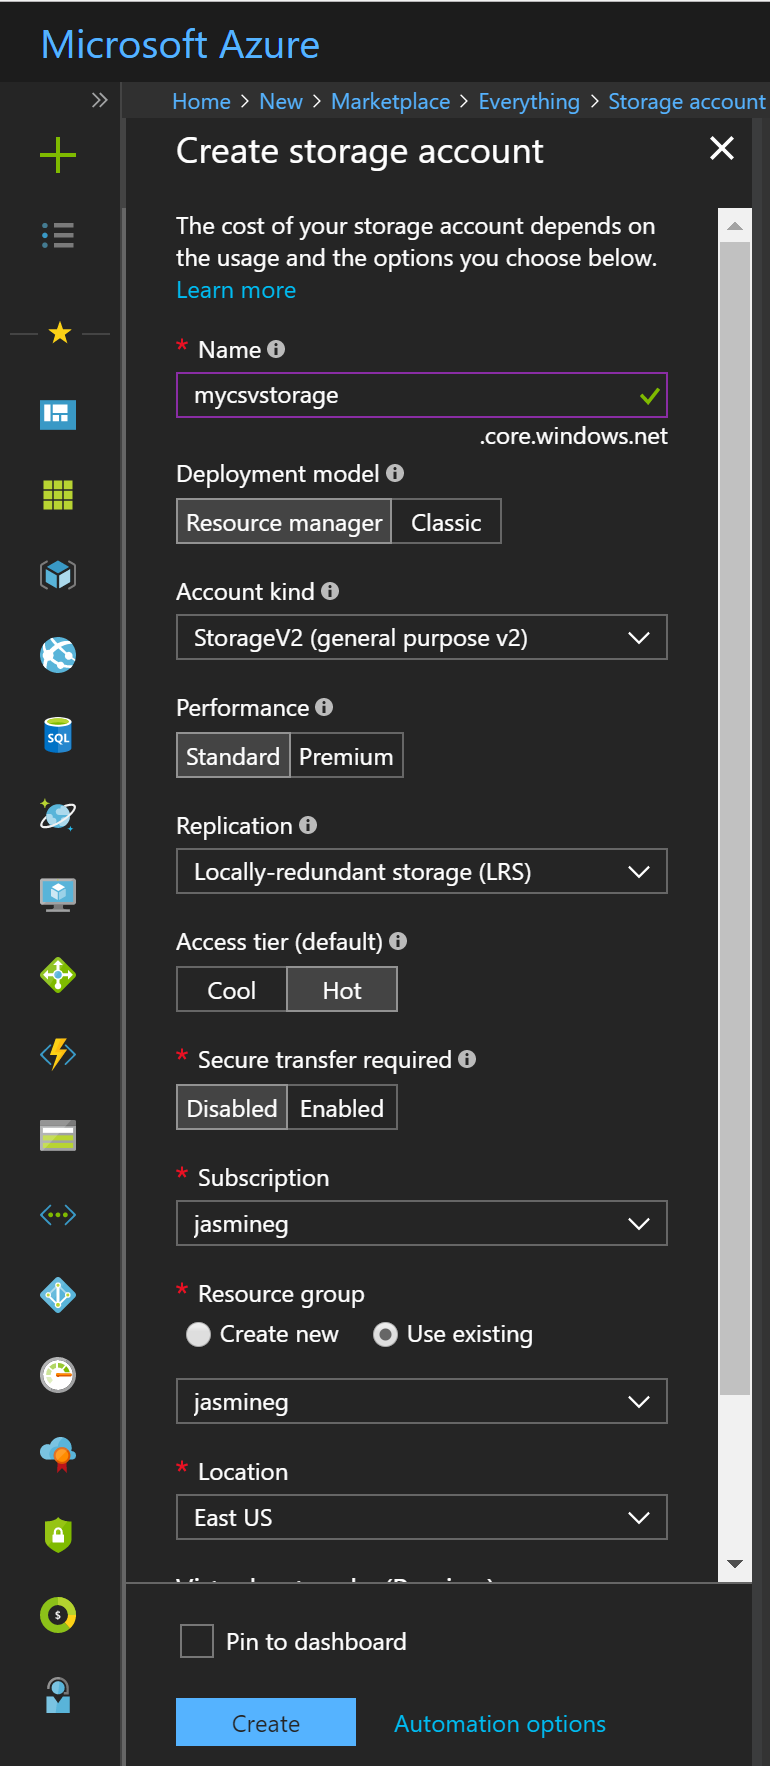Open Security Center green shield icon

pyautogui.click(x=58, y=1534)
